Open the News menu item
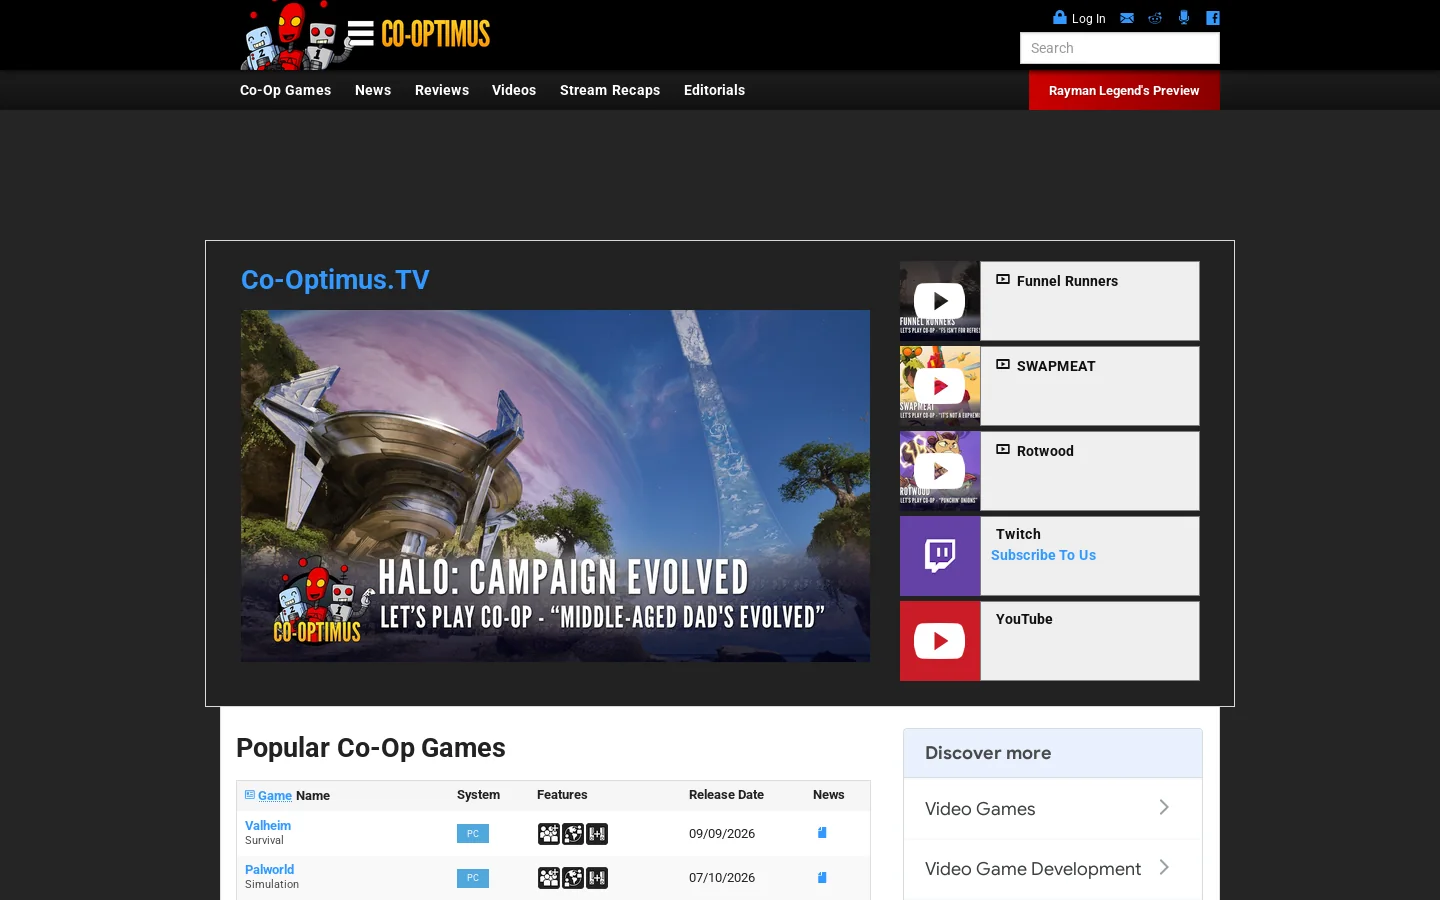This screenshot has width=1440, height=900. [373, 90]
